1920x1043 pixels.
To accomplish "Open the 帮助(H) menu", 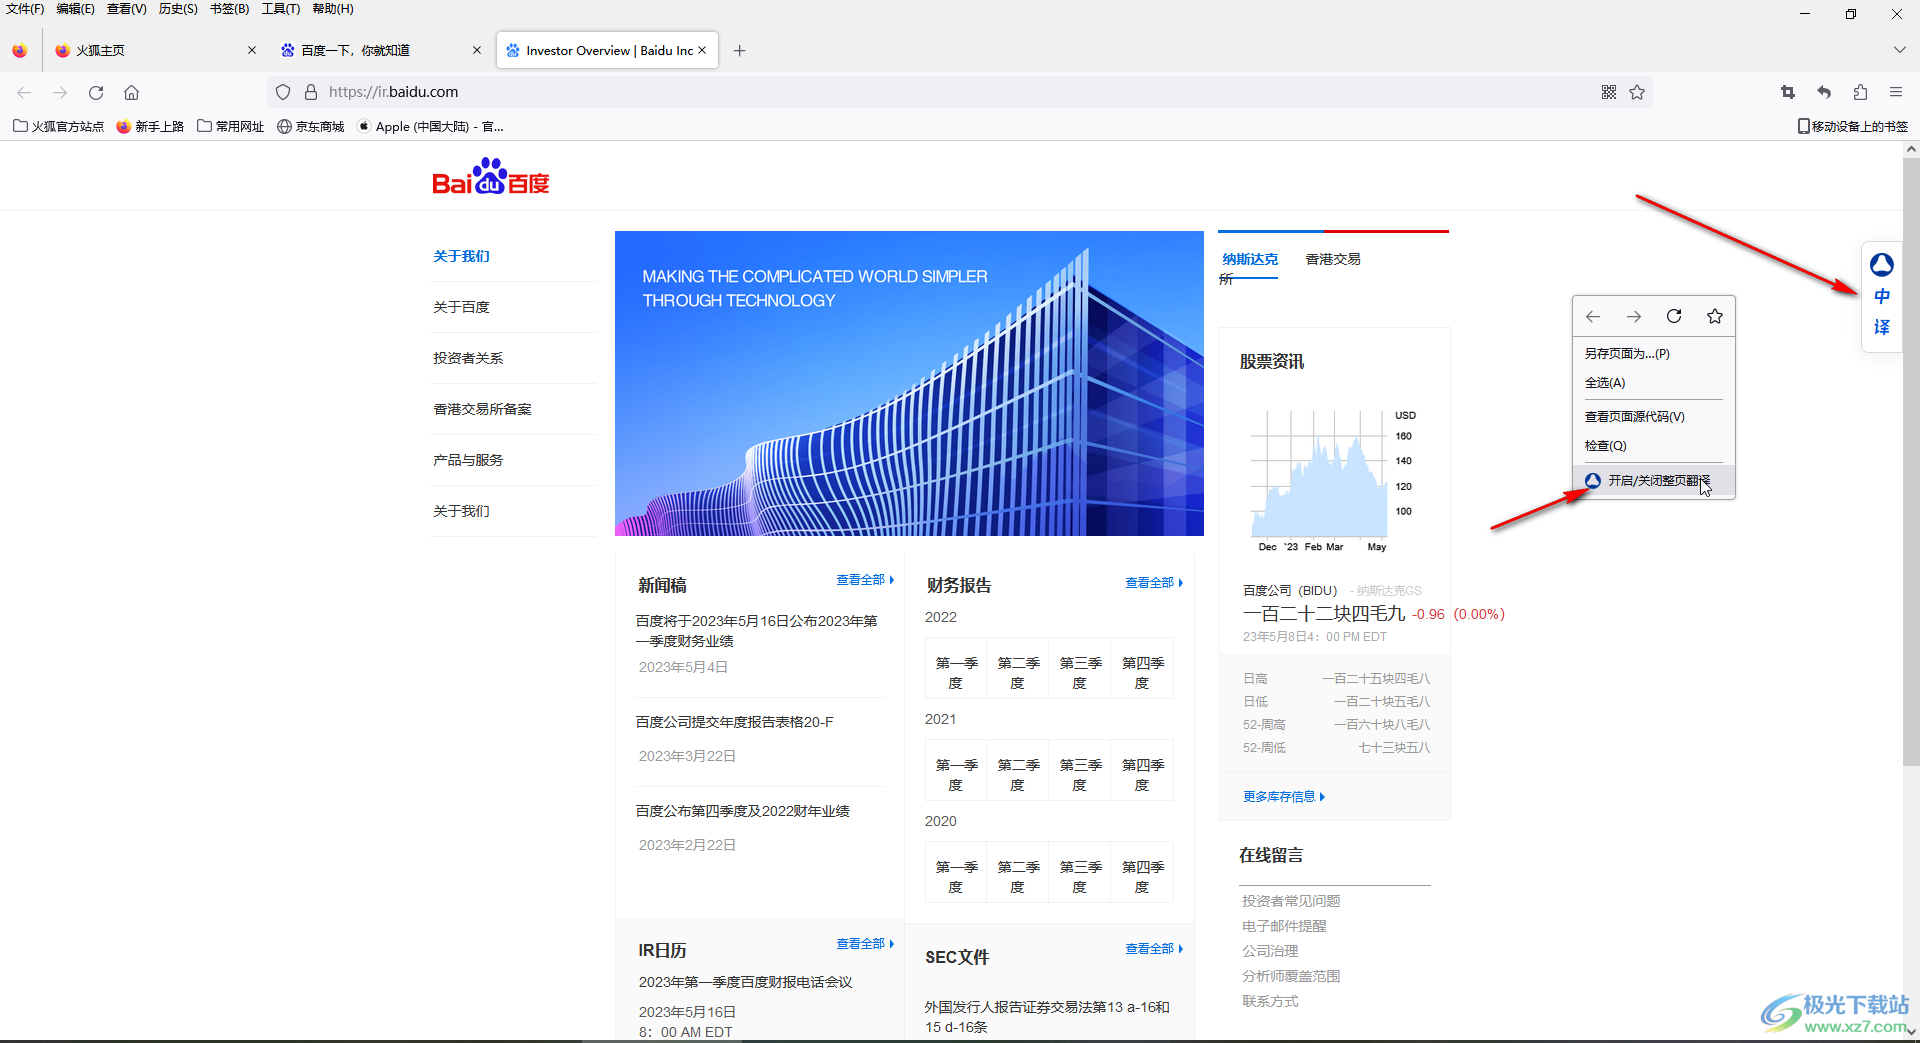I will coord(333,9).
